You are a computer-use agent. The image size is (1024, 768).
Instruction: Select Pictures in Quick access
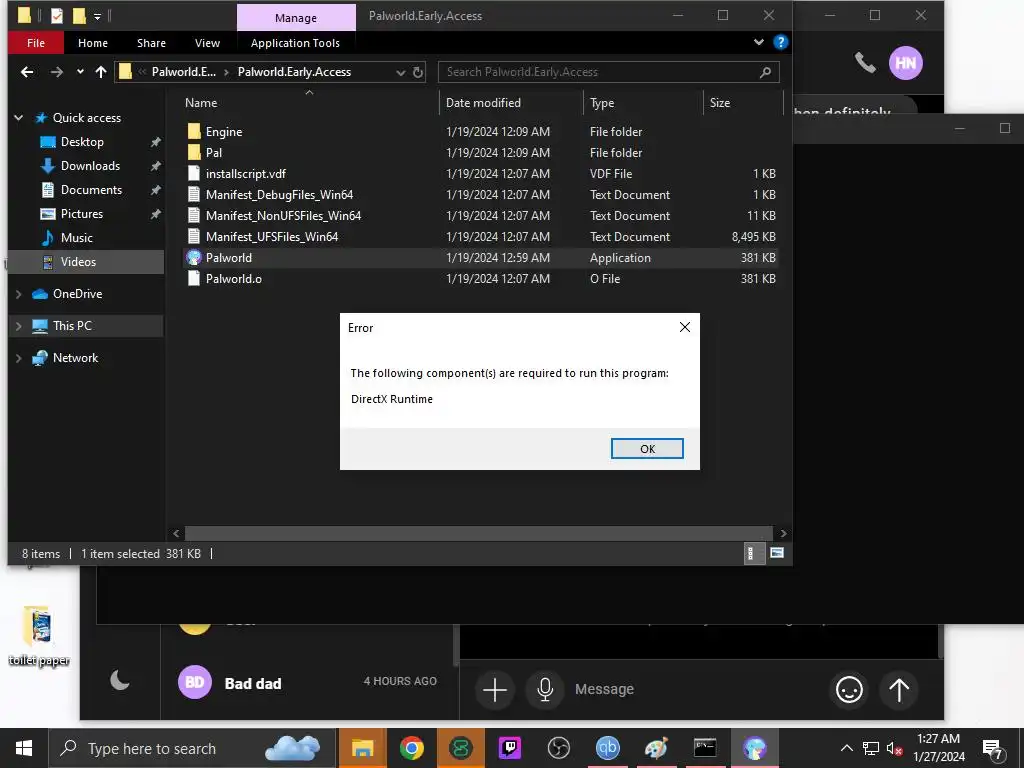coord(82,214)
